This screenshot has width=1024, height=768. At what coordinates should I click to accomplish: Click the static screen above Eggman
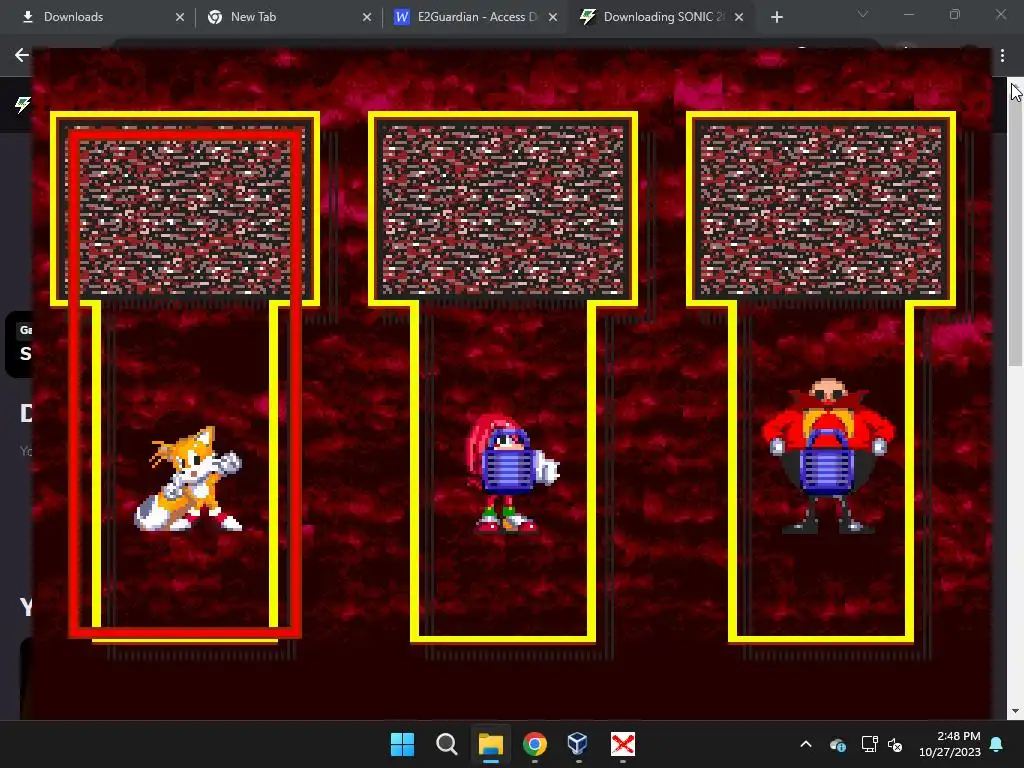(x=821, y=210)
